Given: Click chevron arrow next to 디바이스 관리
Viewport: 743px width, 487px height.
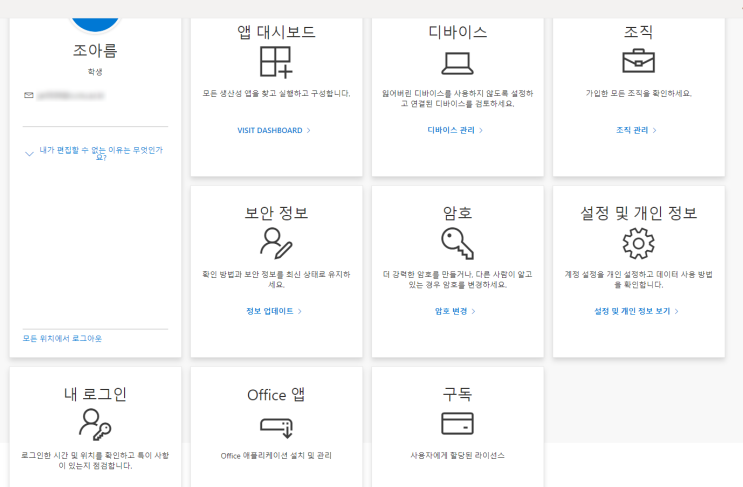Looking at the screenshot, I should pyautogui.click(x=481, y=130).
